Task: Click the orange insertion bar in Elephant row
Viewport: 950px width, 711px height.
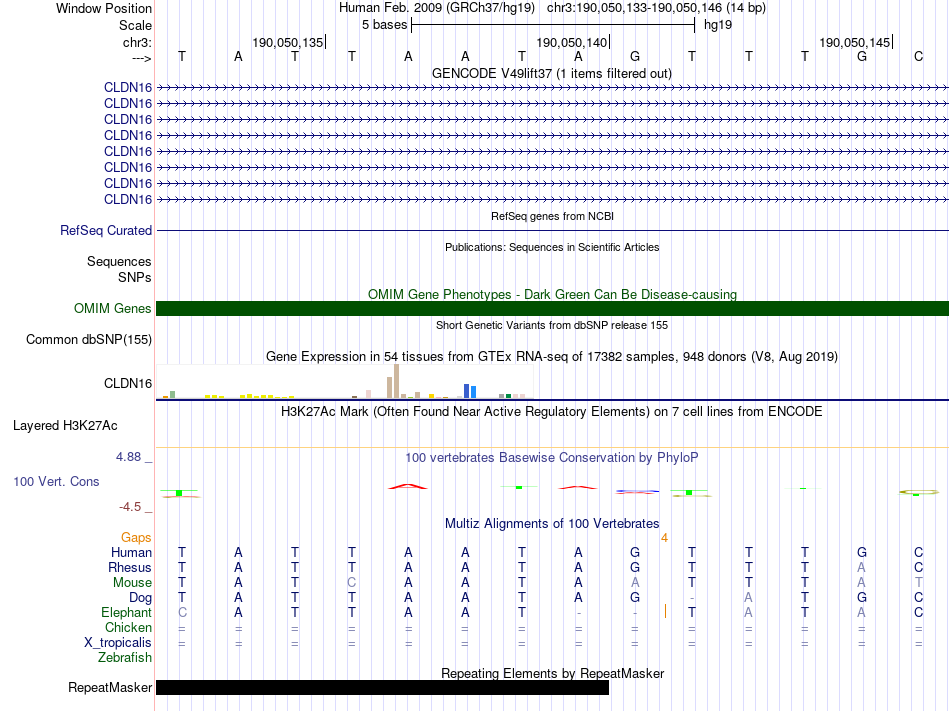Action: pyautogui.click(x=665, y=611)
